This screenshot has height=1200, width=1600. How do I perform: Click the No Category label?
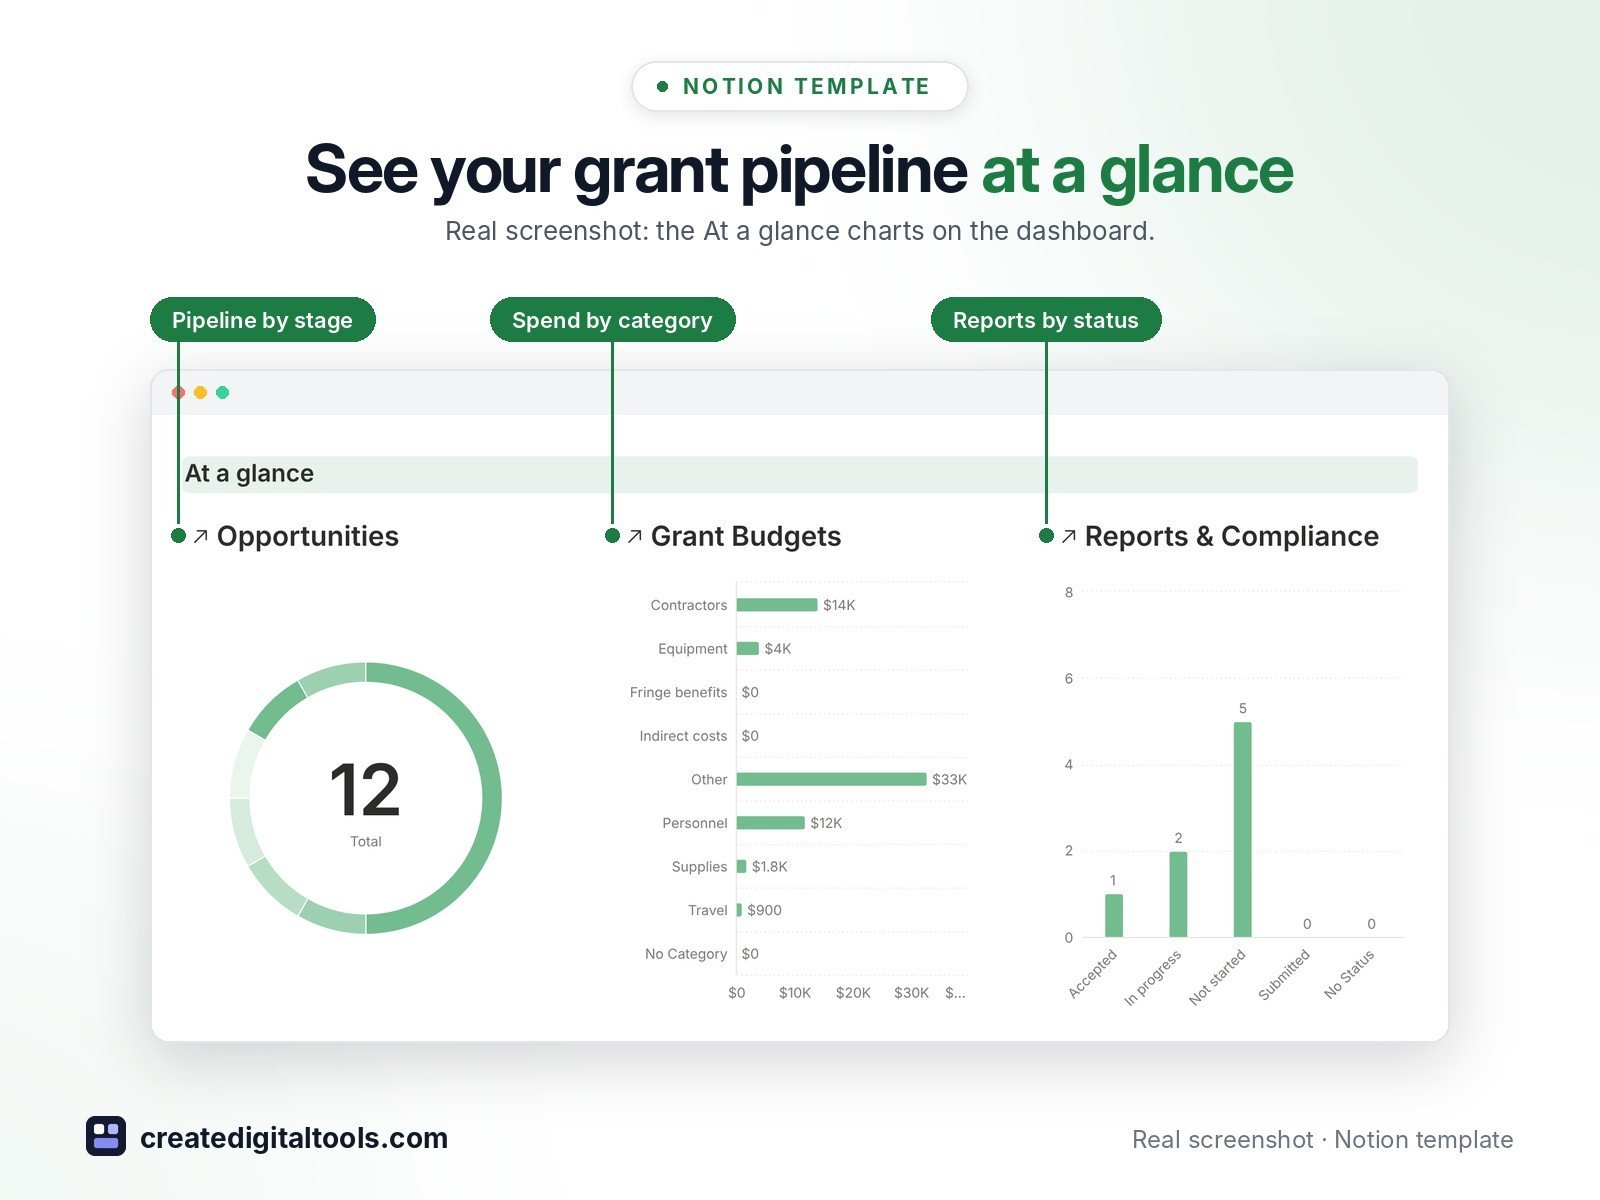click(x=686, y=954)
